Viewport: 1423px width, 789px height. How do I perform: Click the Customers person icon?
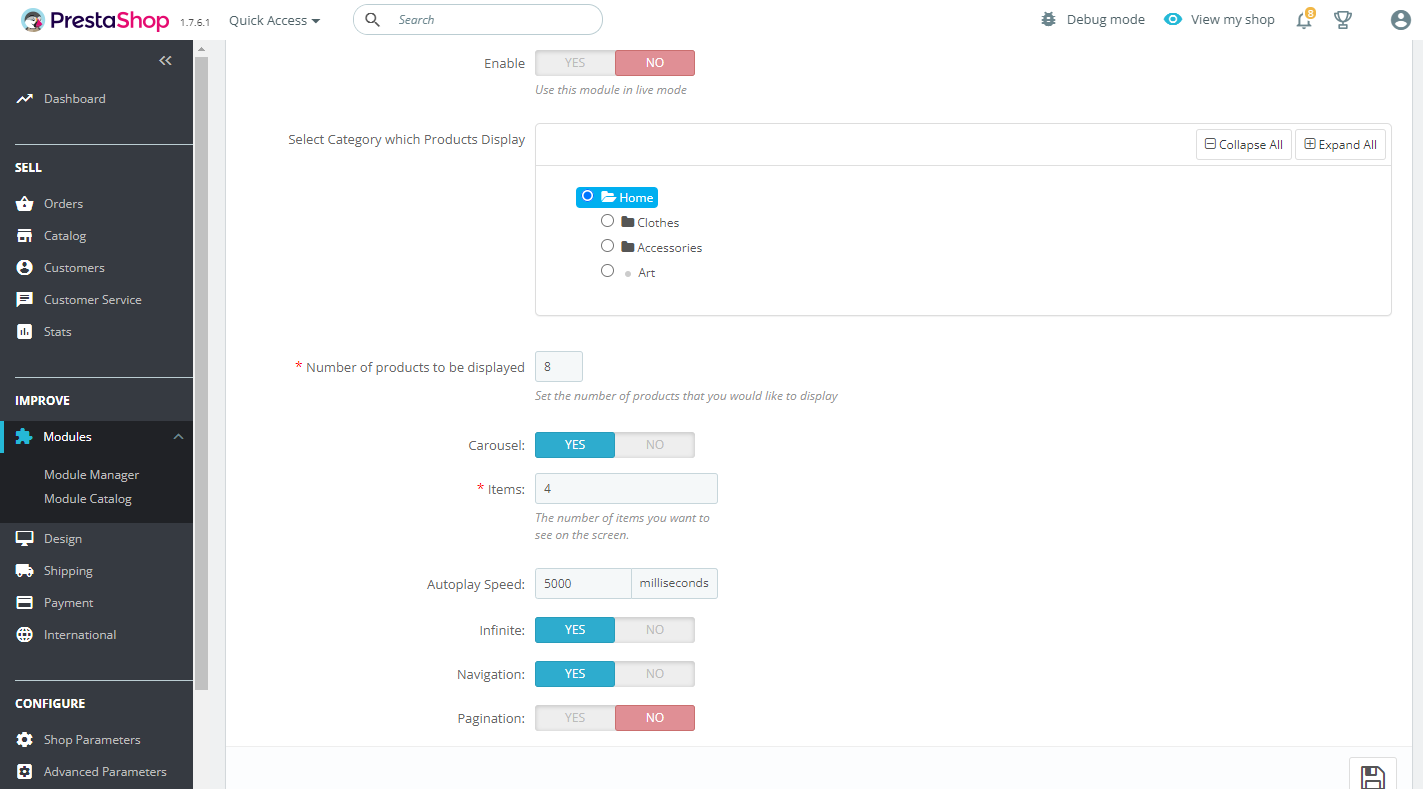(x=25, y=268)
